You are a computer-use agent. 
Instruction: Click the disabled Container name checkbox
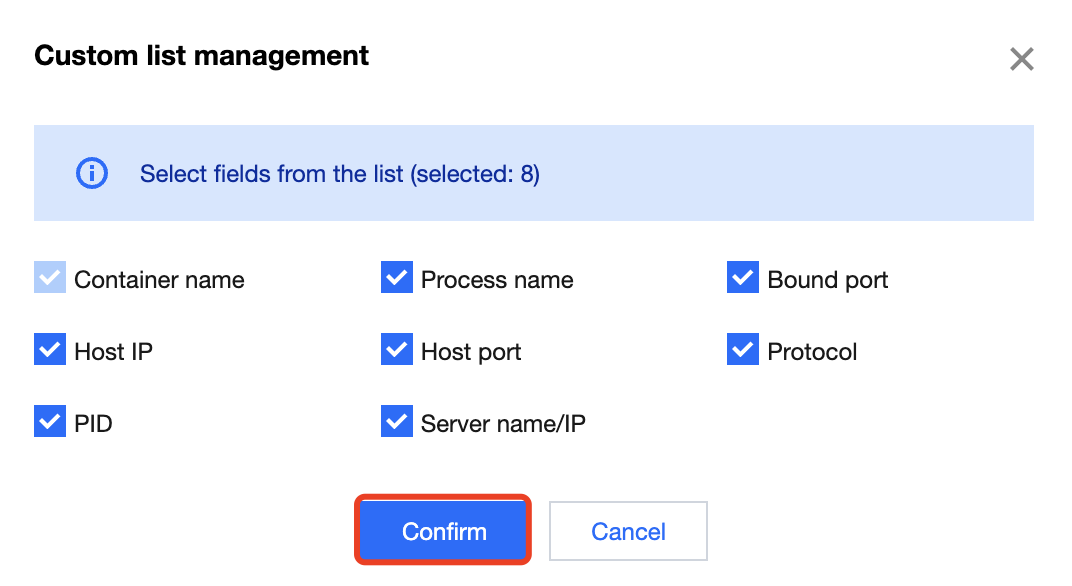click(50, 279)
